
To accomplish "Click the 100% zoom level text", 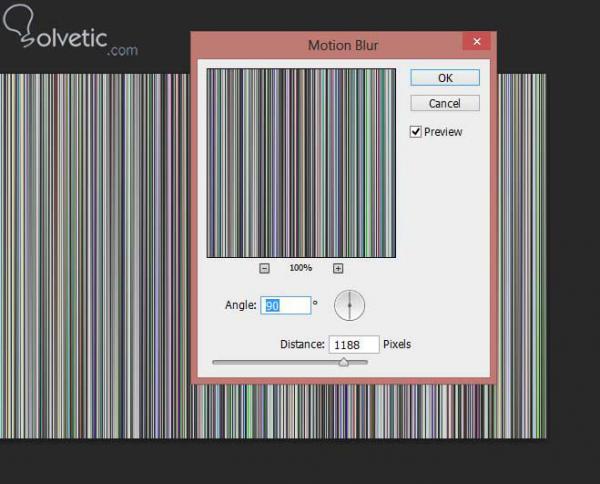I will click(x=301, y=268).
